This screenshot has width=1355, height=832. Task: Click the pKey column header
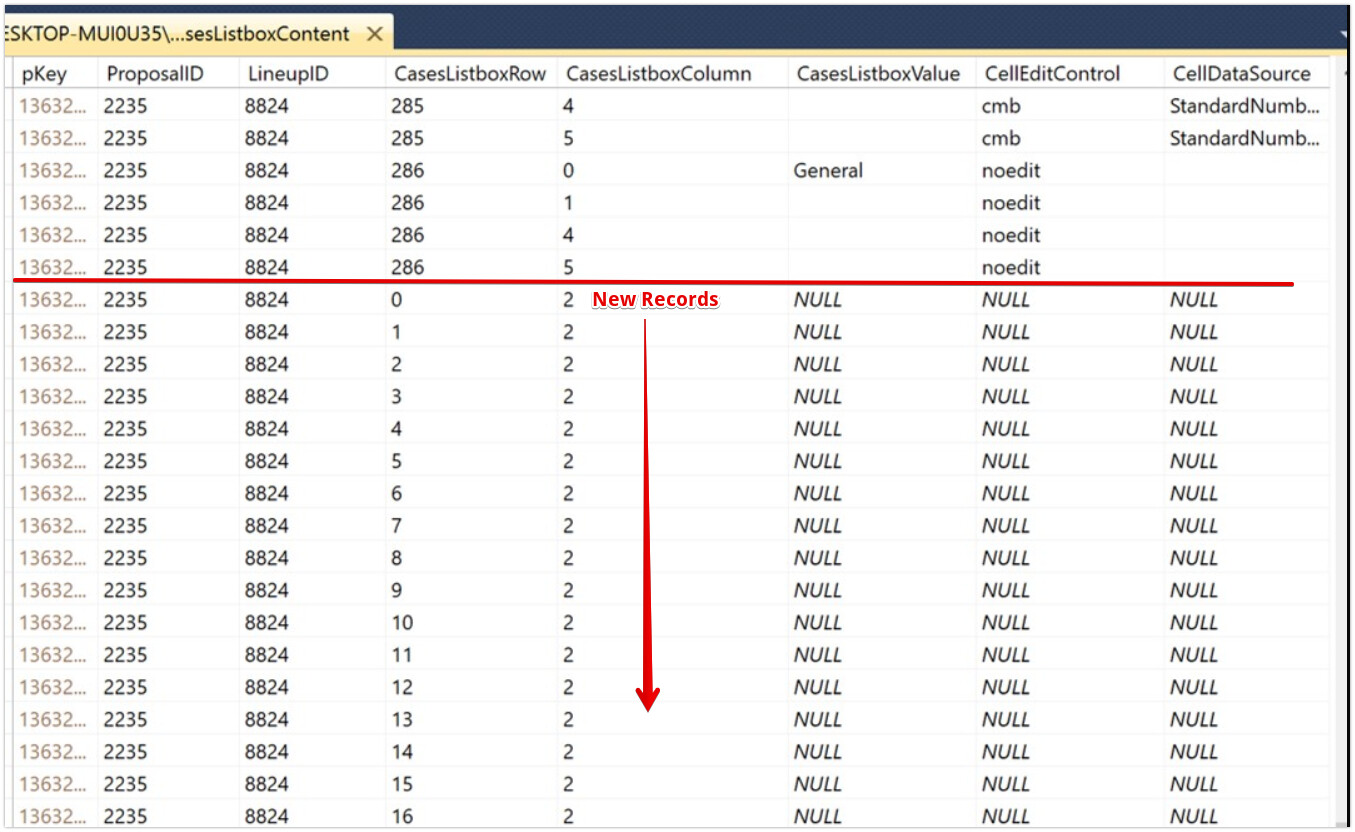click(x=44, y=73)
